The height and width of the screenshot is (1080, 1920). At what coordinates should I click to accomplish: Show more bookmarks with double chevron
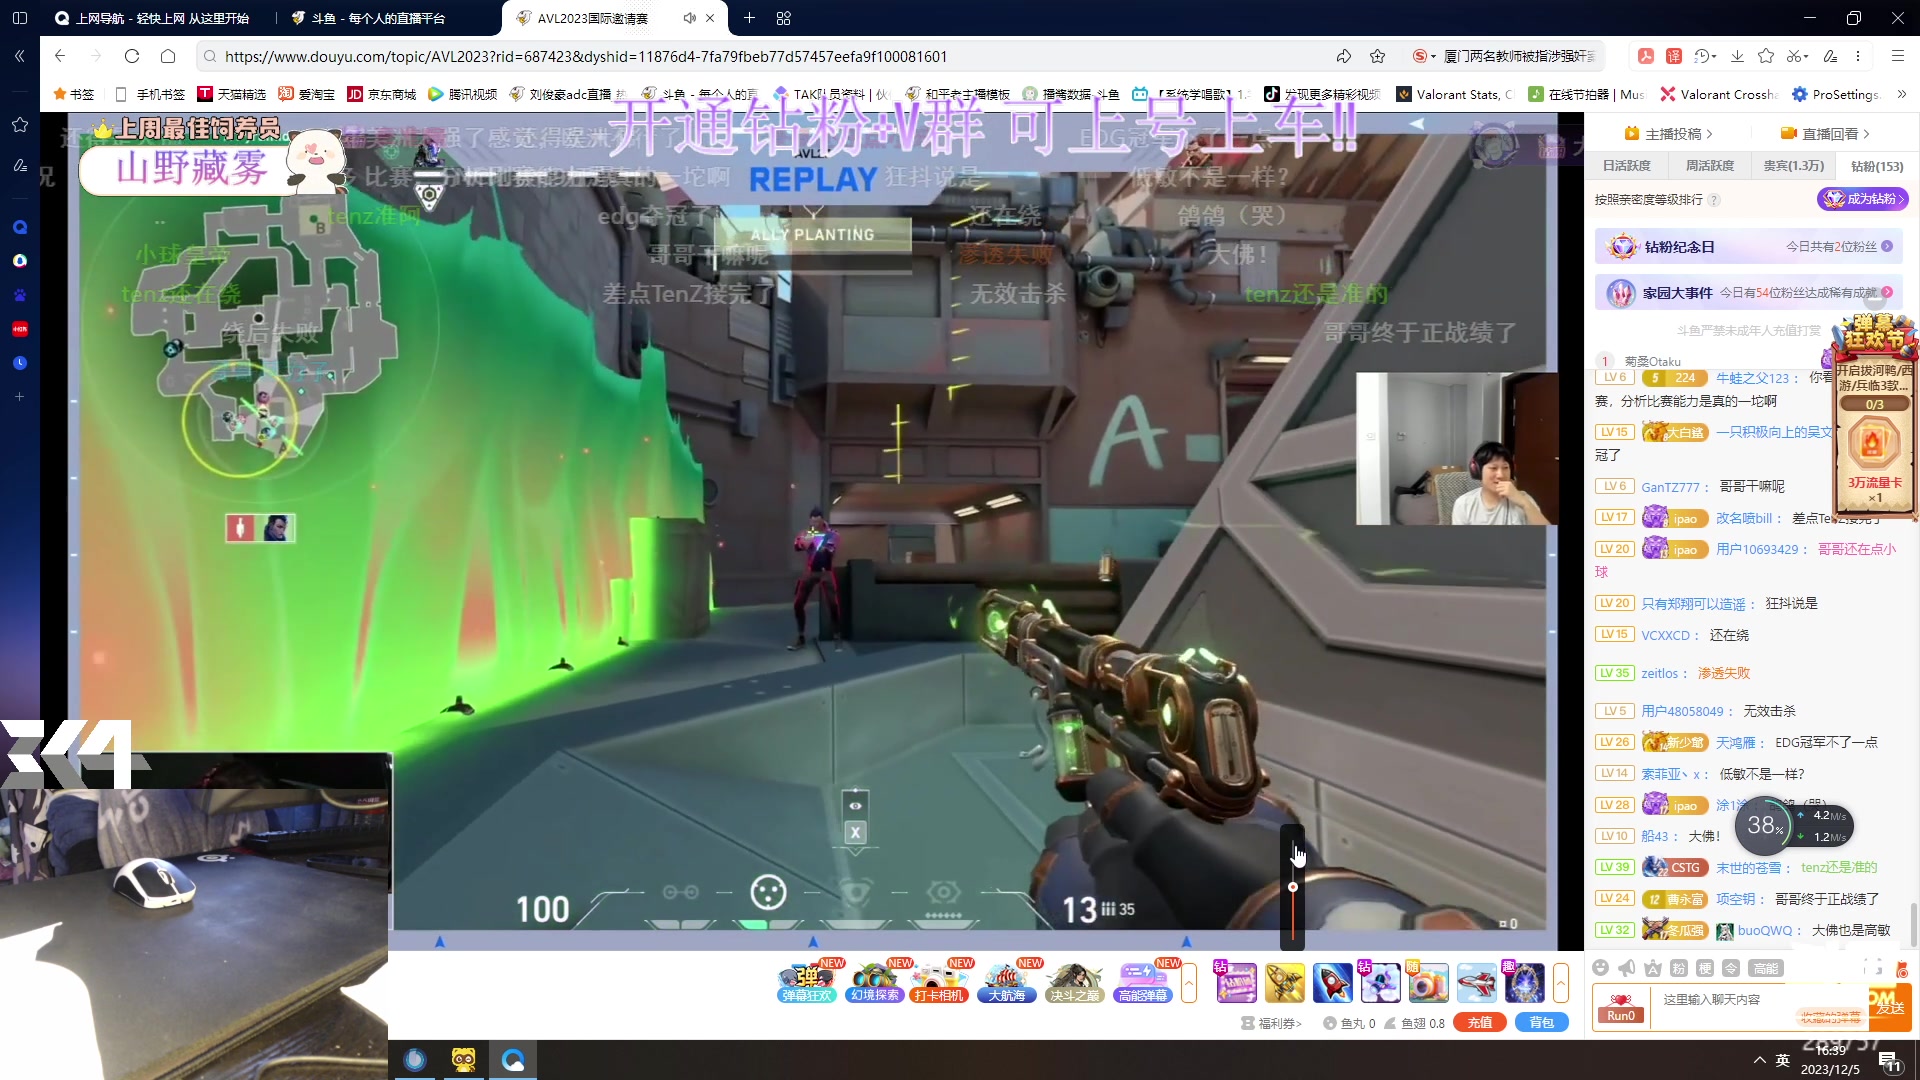[1902, 94]
